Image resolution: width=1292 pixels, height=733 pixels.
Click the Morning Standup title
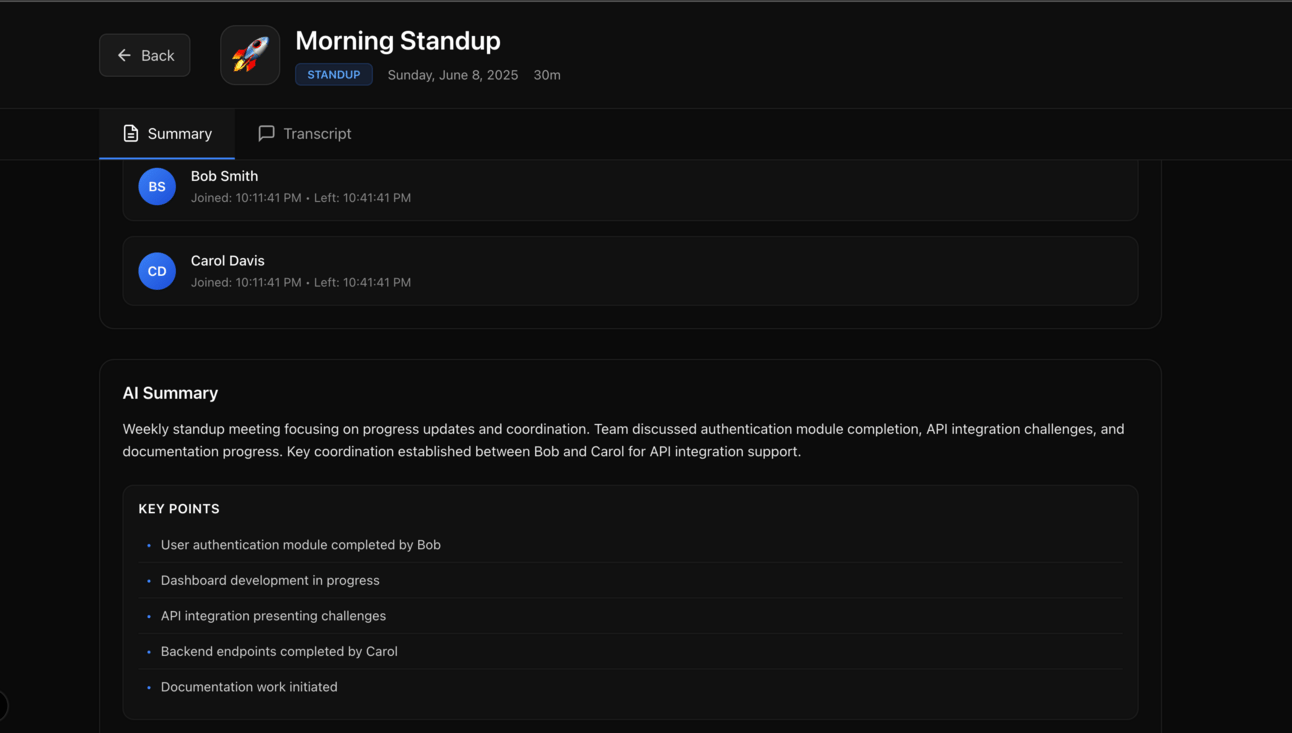click(398, 41)
